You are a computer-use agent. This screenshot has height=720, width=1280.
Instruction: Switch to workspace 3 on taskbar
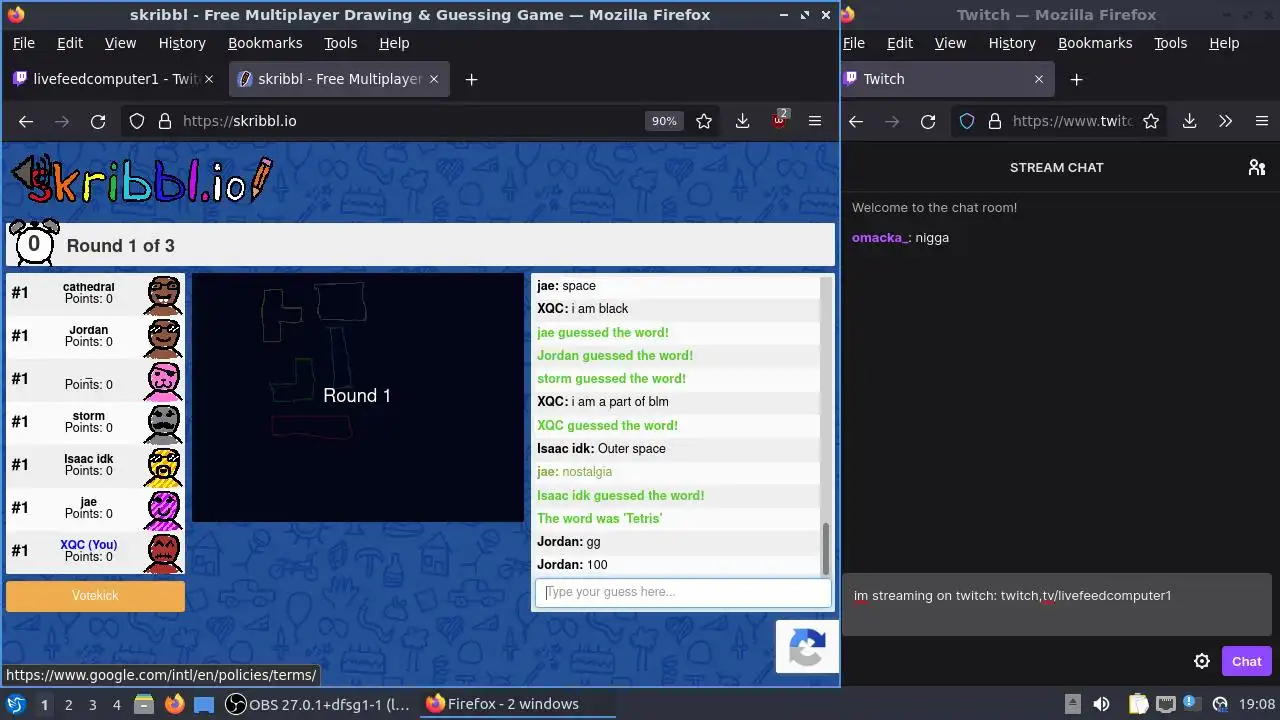click(x=92, y=704)
